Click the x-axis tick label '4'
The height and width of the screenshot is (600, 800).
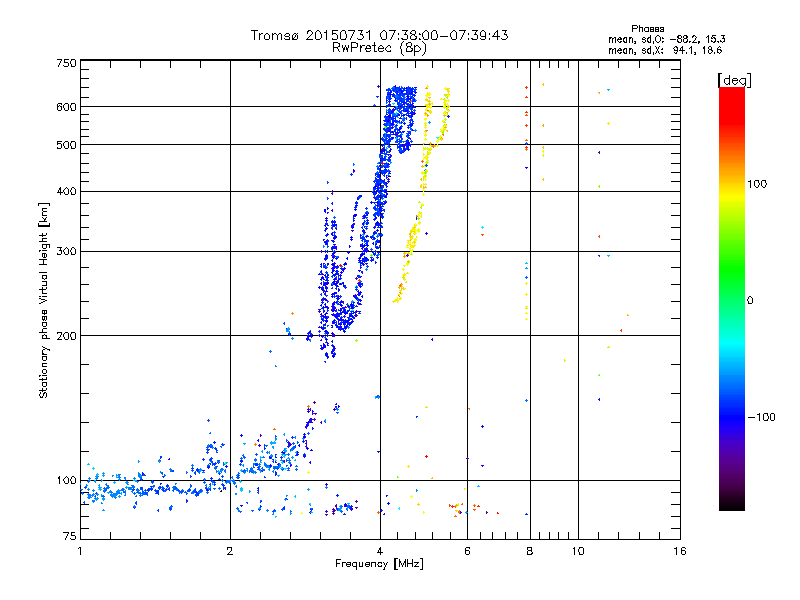point(380,551)
